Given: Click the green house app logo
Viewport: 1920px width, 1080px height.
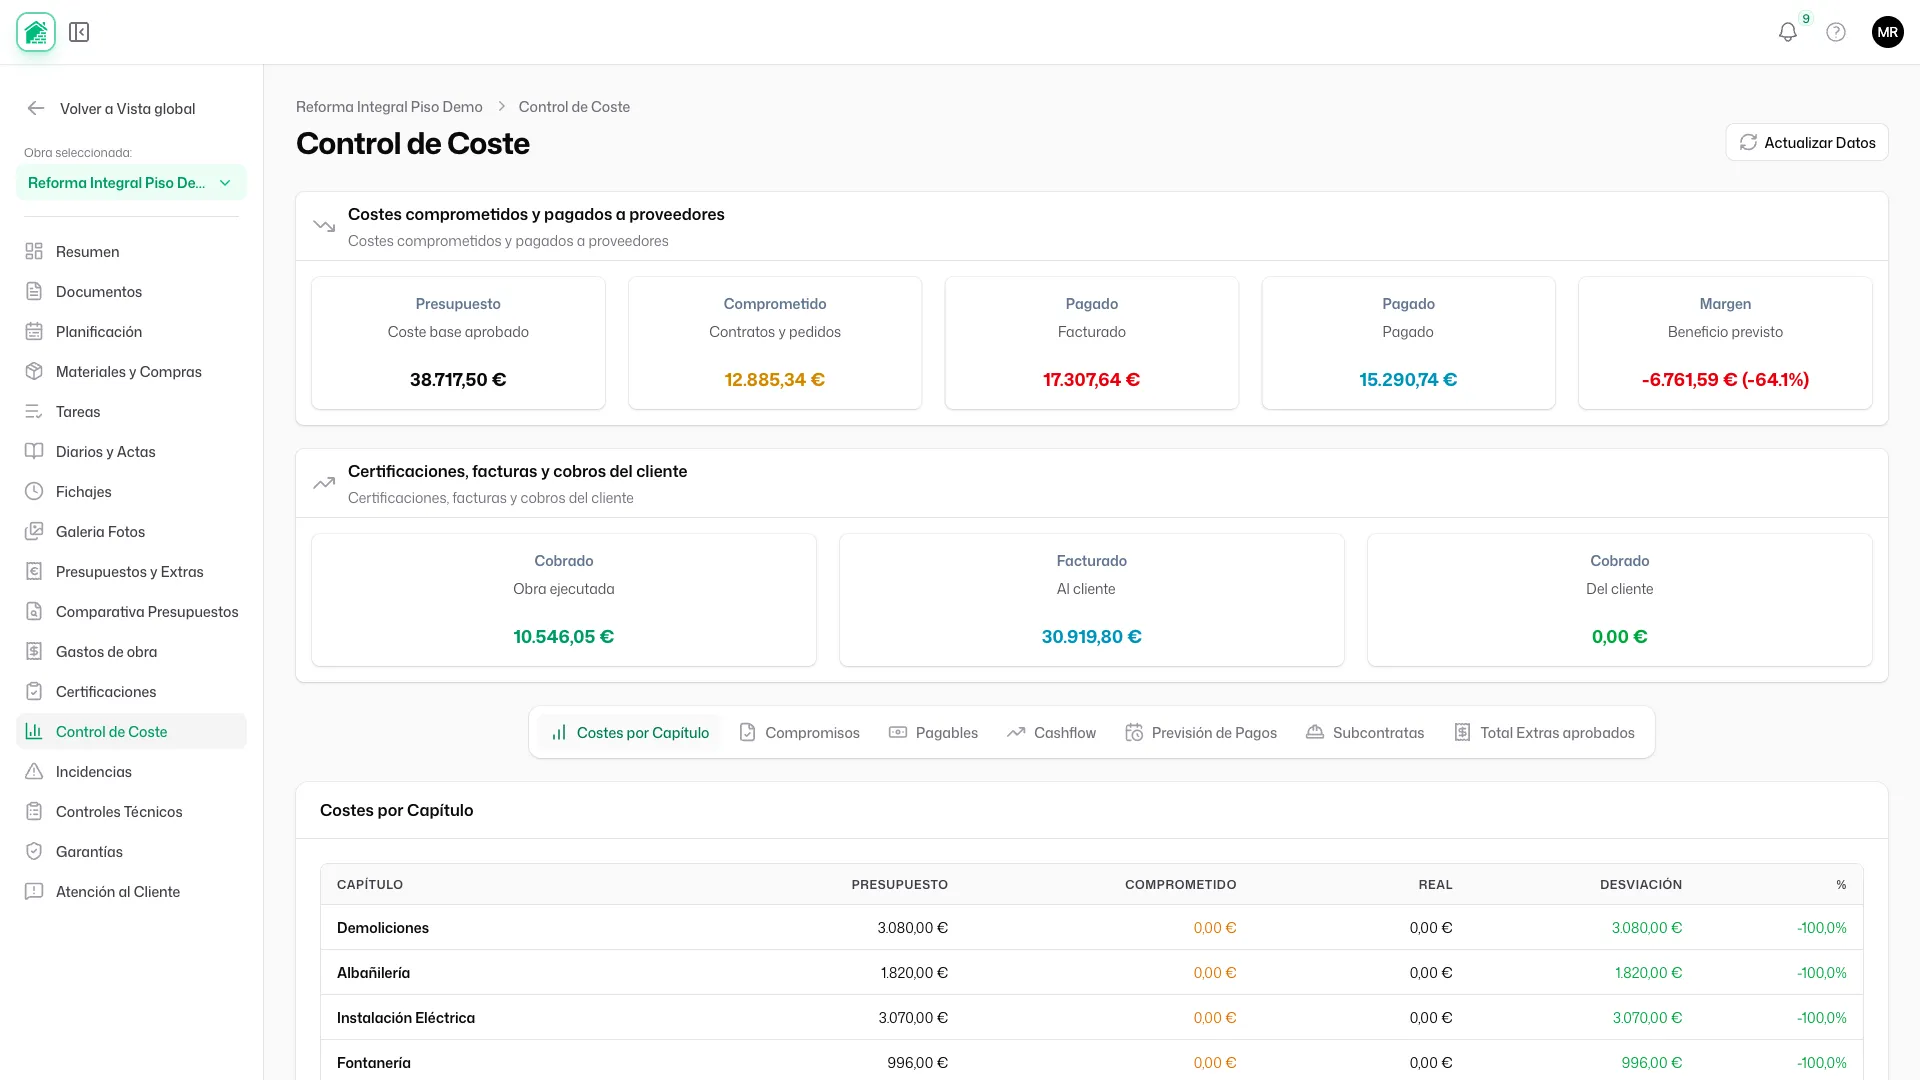Looking at the screenshot, I should tap(36, 32).
